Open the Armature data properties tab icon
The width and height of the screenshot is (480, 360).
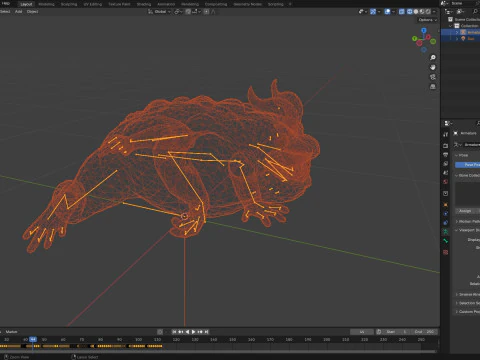tap(446, 231)
